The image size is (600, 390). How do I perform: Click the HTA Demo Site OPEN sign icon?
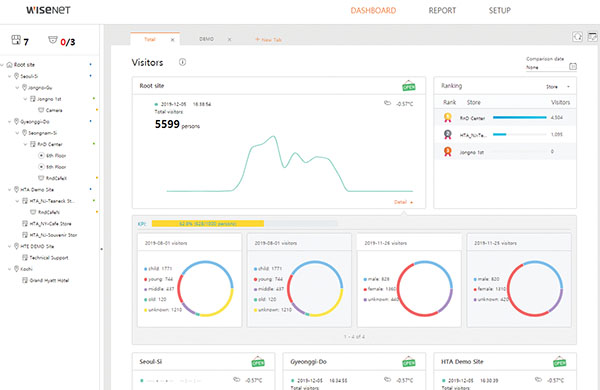[559, 361]
